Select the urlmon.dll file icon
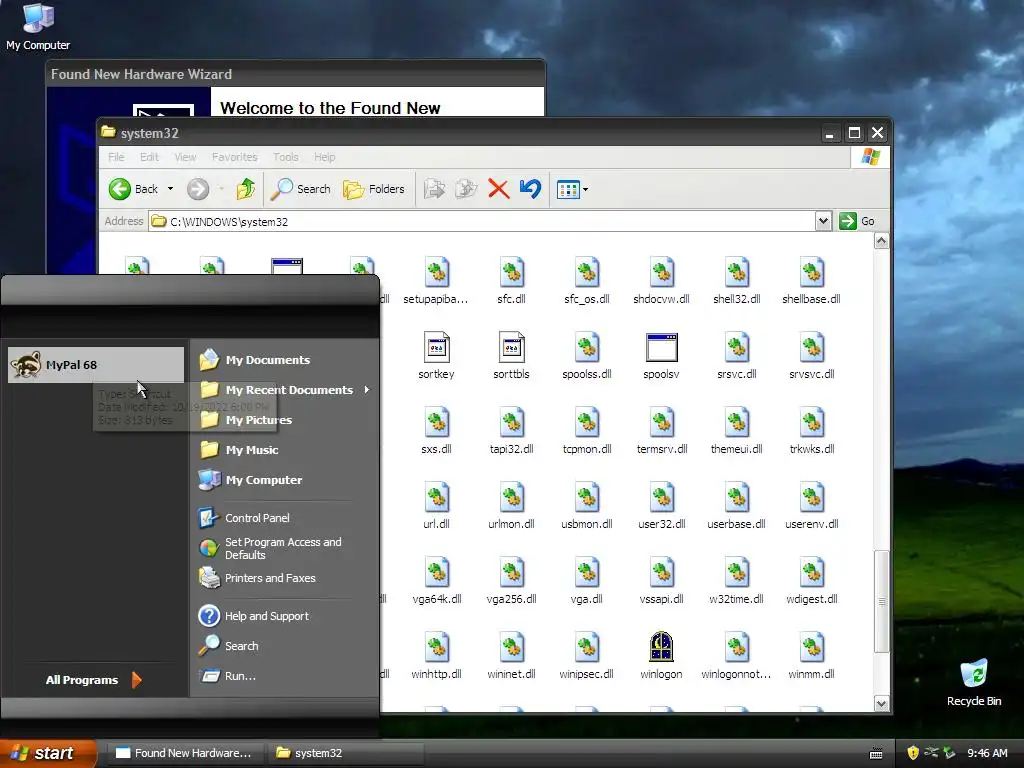1024x768 pixels. click(511, 498)
